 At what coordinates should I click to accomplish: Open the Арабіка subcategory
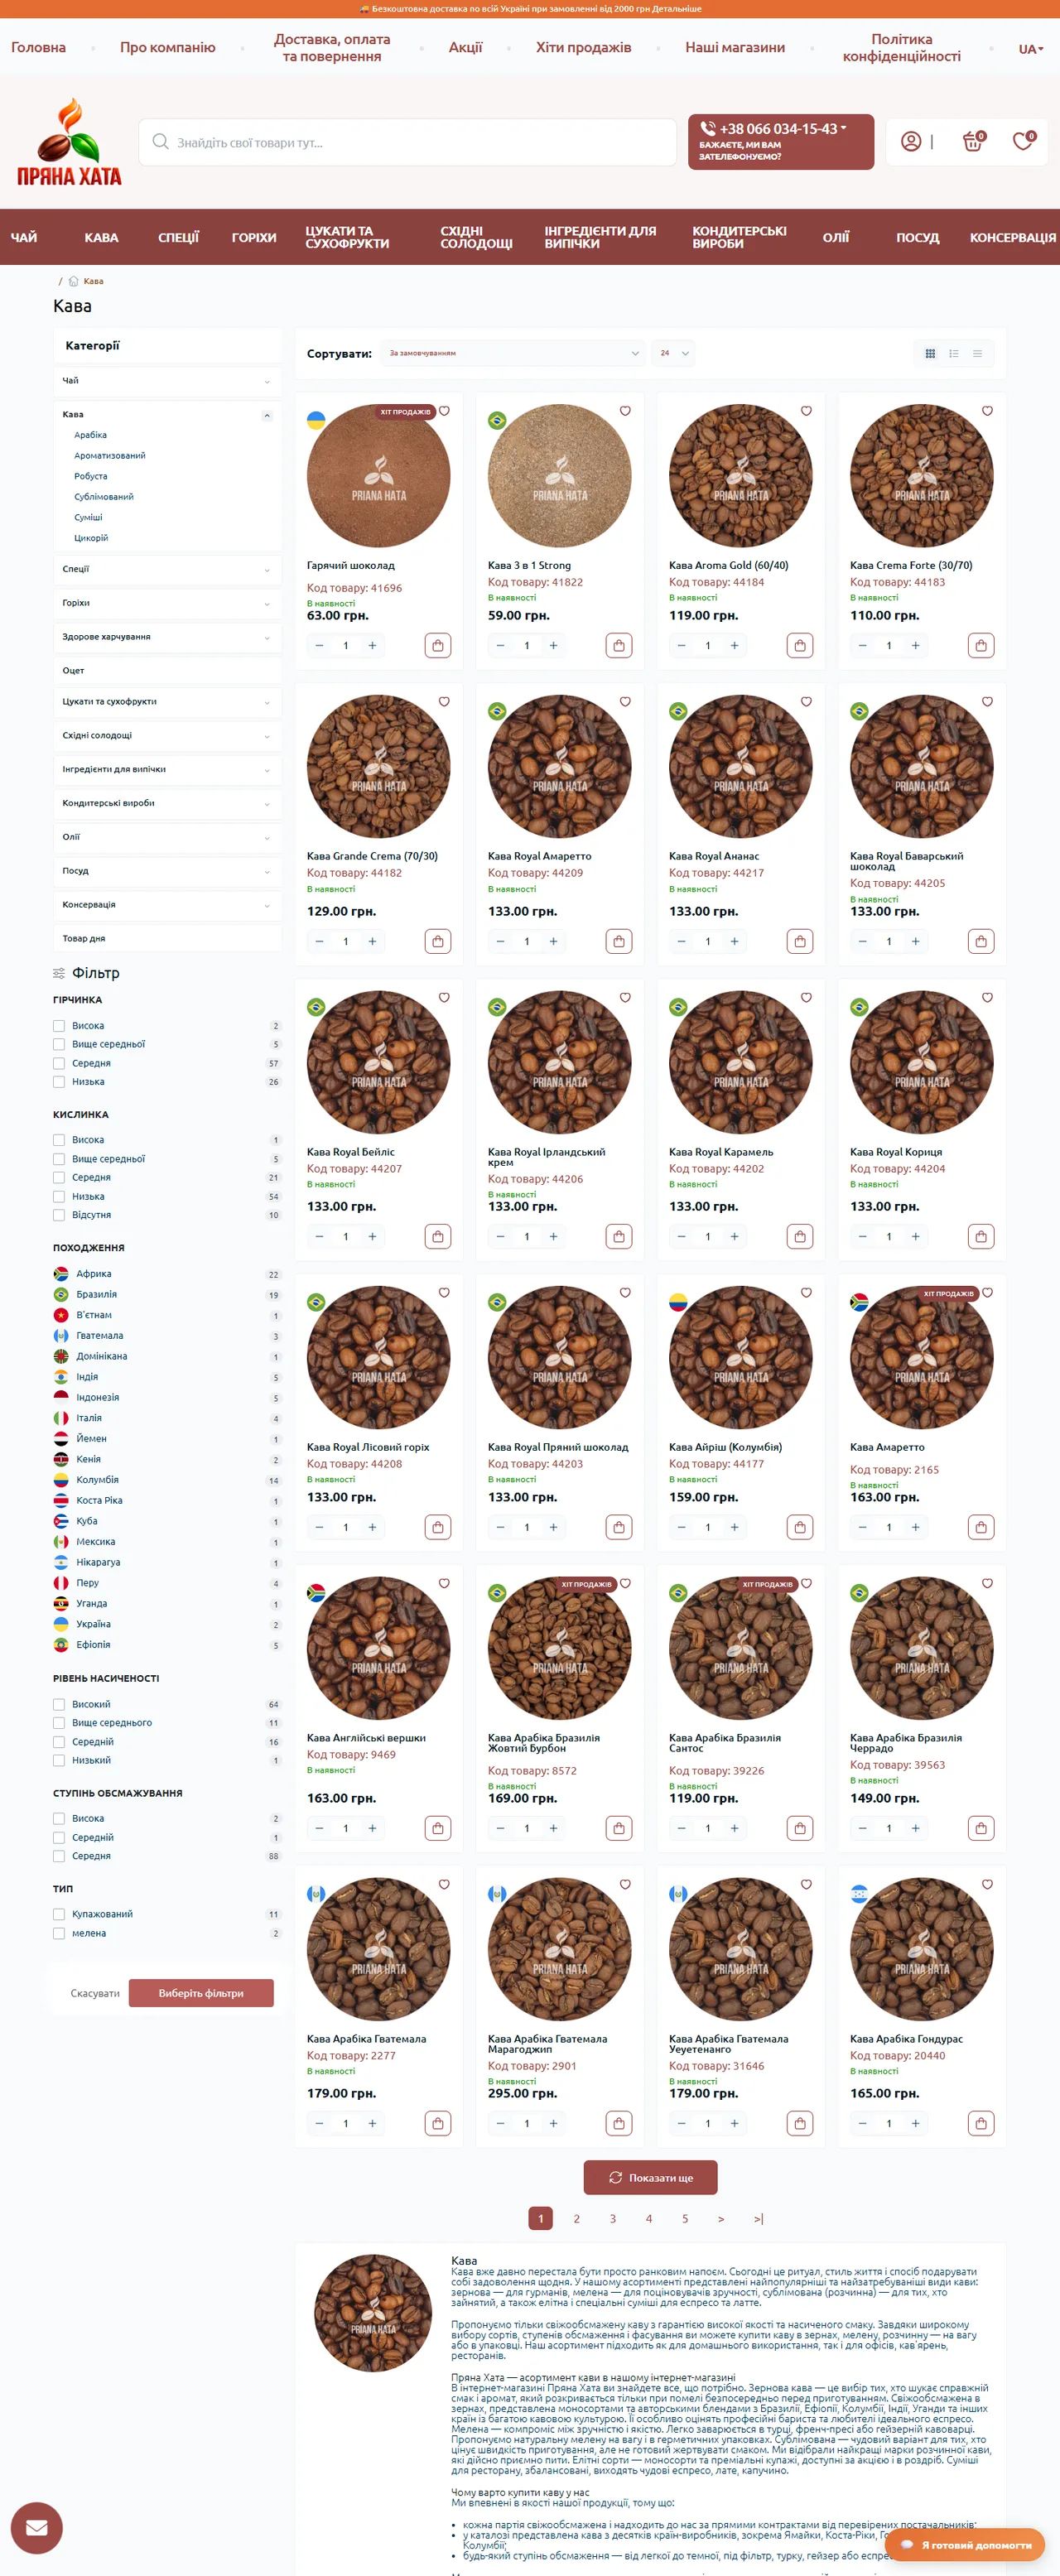pos(90,435)
